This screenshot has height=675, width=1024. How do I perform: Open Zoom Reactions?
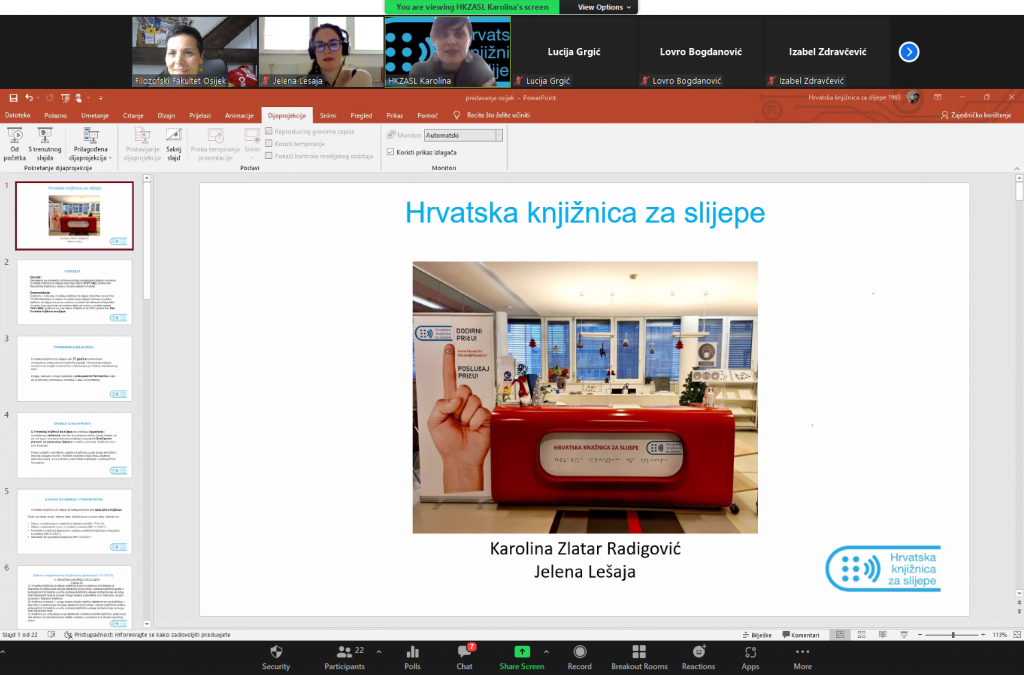pos(699,657)
